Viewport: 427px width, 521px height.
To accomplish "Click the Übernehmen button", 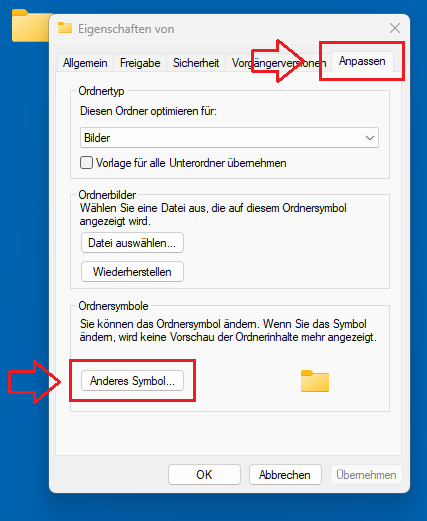I will tap(366, 475).
